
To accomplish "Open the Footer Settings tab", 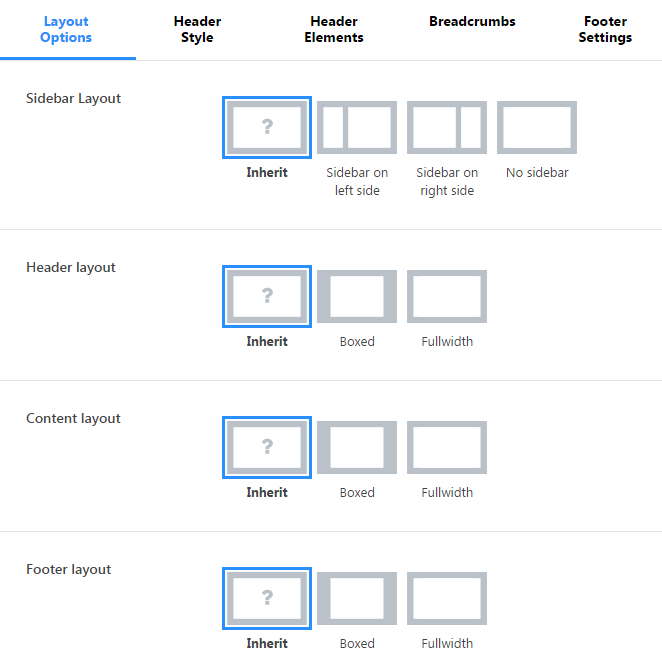I will (605, 29).
